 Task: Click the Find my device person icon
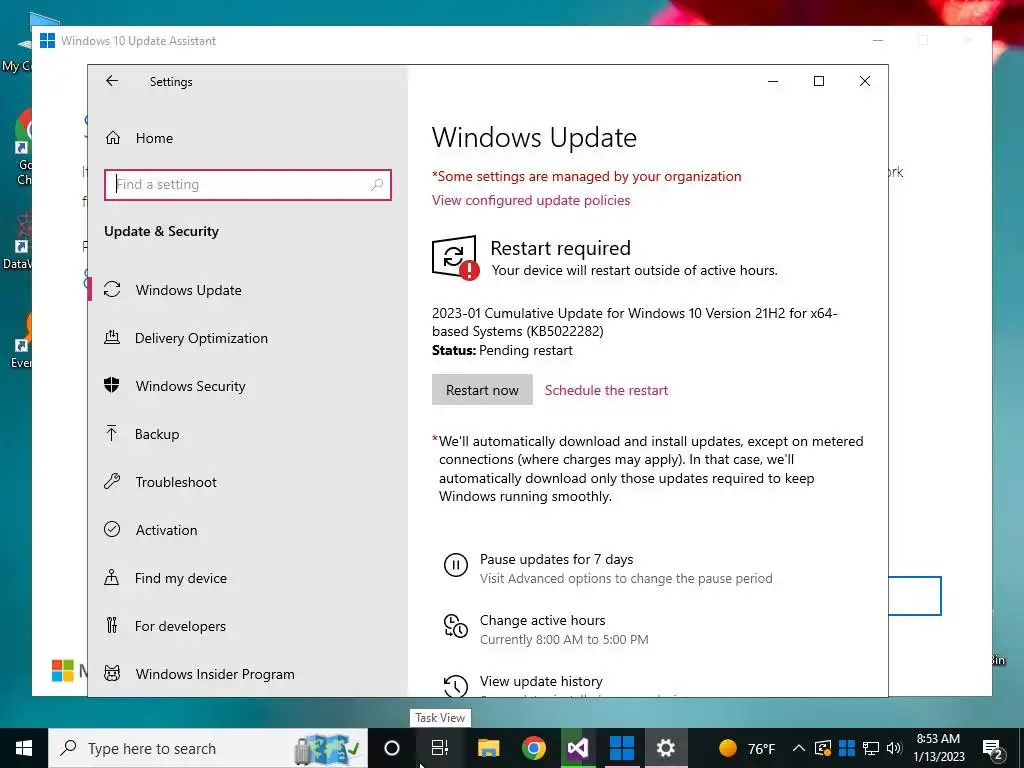[112, 577]
